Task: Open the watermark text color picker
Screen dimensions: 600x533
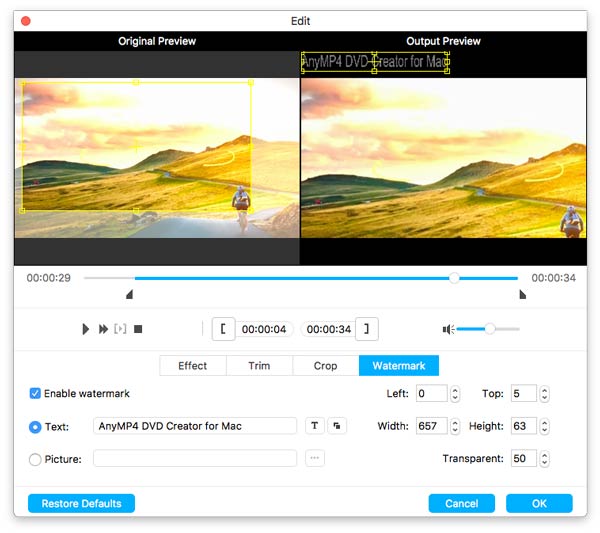Action: [x=337, y=426]
